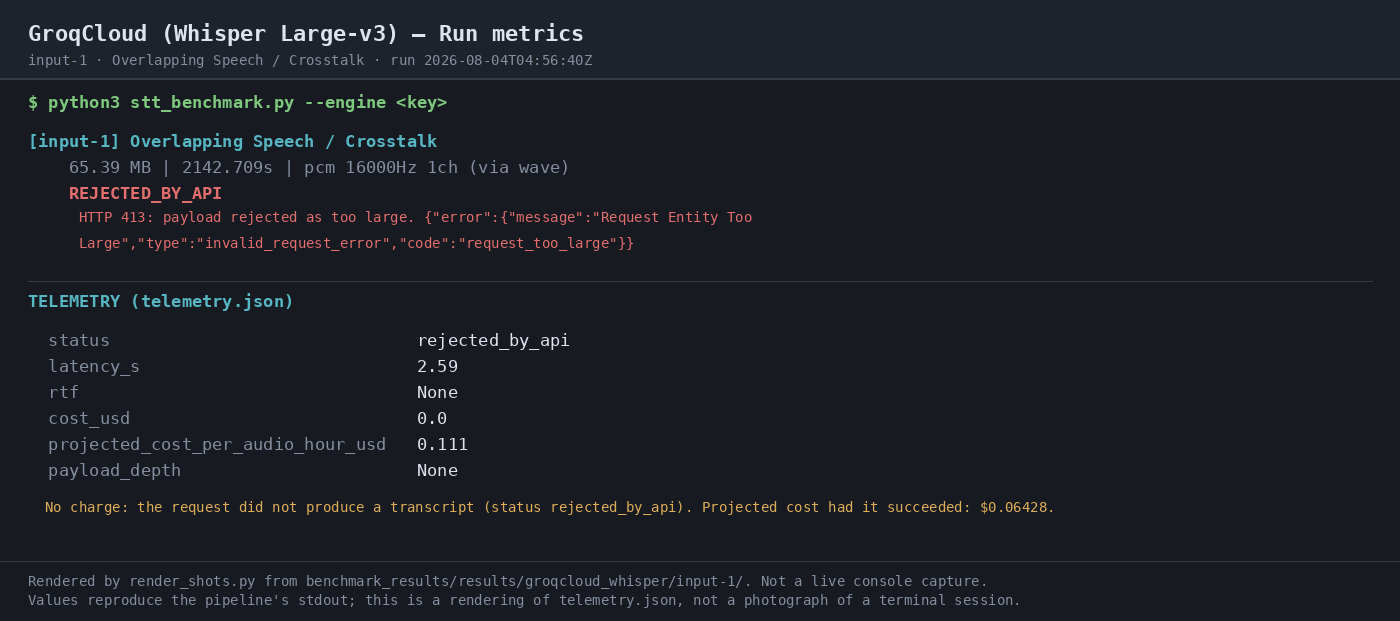
Task: Select the error JSON line with 'request_too_large'
Action: click(356, 244)
